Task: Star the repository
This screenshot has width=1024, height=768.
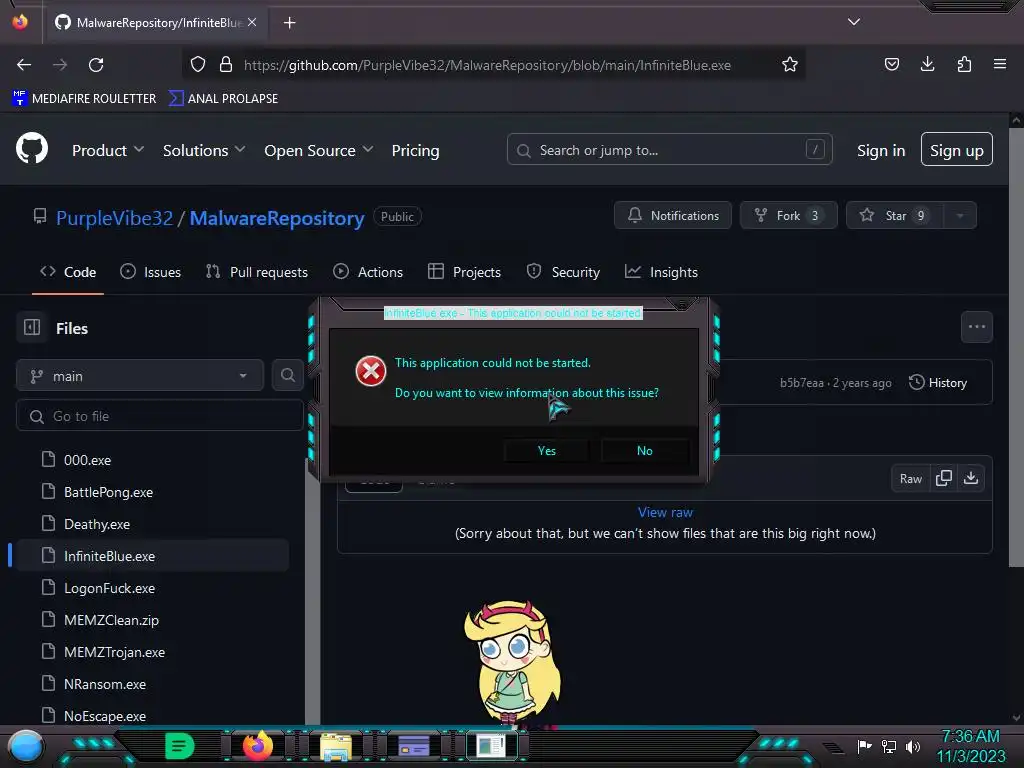Action: point(894,216)
